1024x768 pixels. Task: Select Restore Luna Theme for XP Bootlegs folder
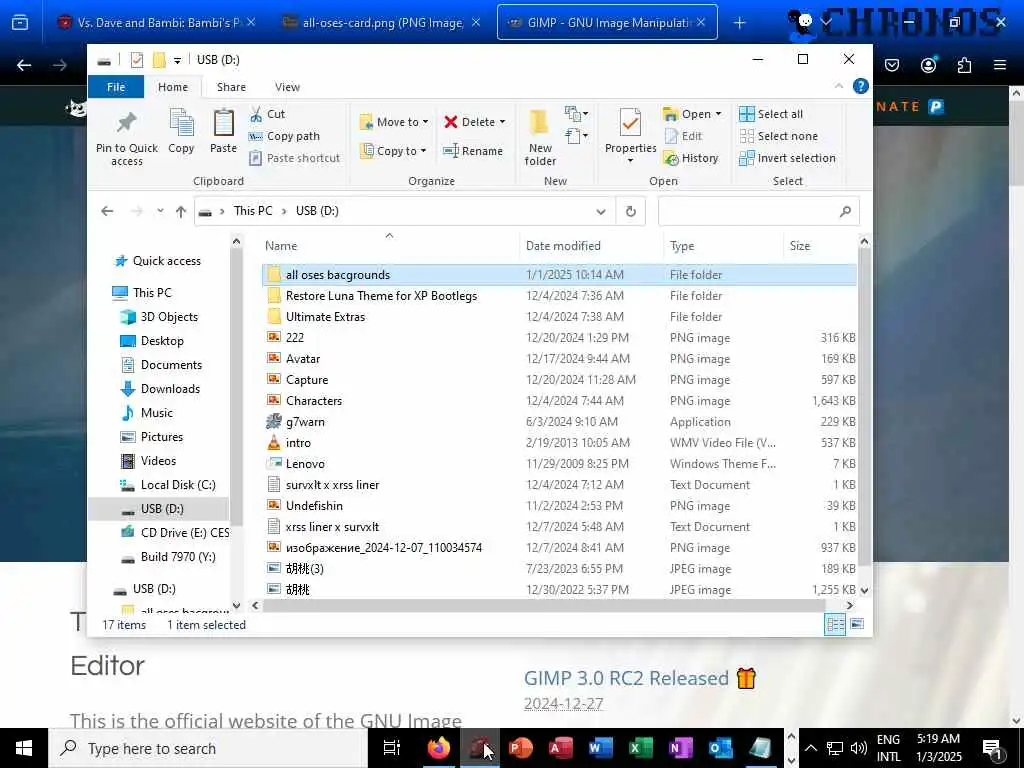tap(559, 295)
